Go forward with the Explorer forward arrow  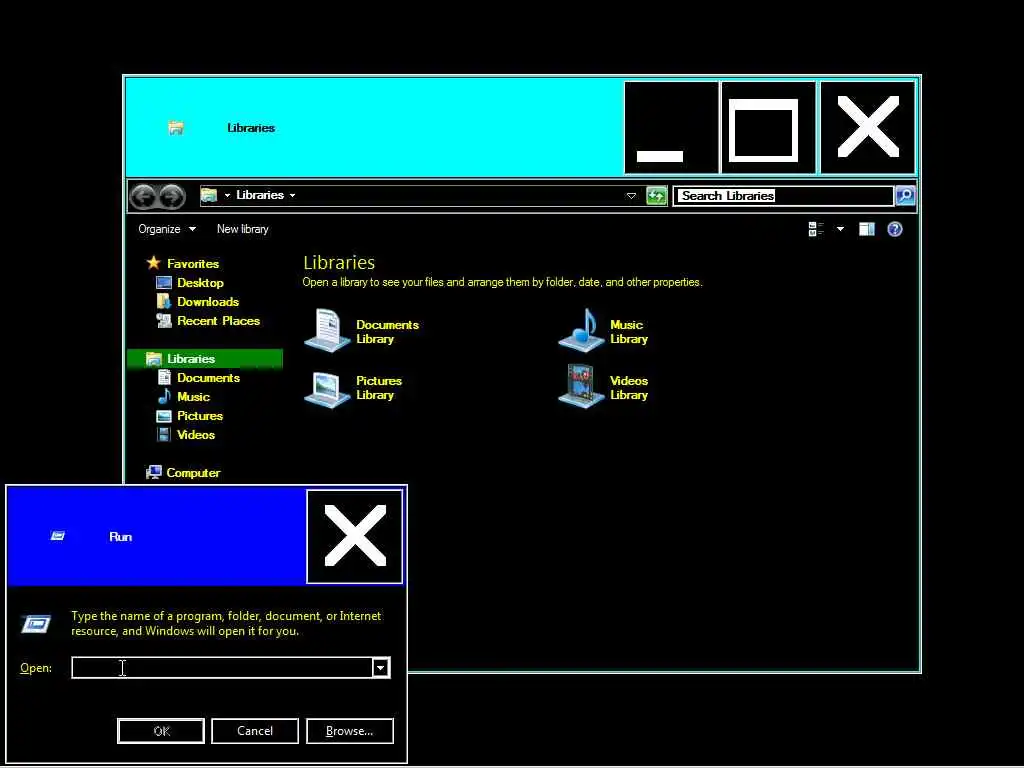172,196
